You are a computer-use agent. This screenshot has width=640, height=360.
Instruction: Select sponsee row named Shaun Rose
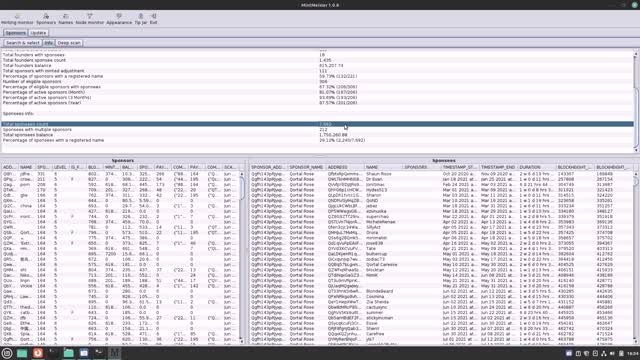[441, 174]
